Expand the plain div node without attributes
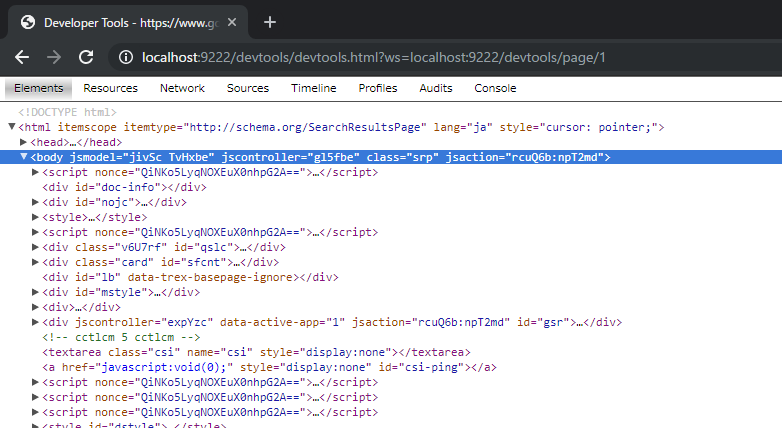782x428 pixels. click(35, 307)
